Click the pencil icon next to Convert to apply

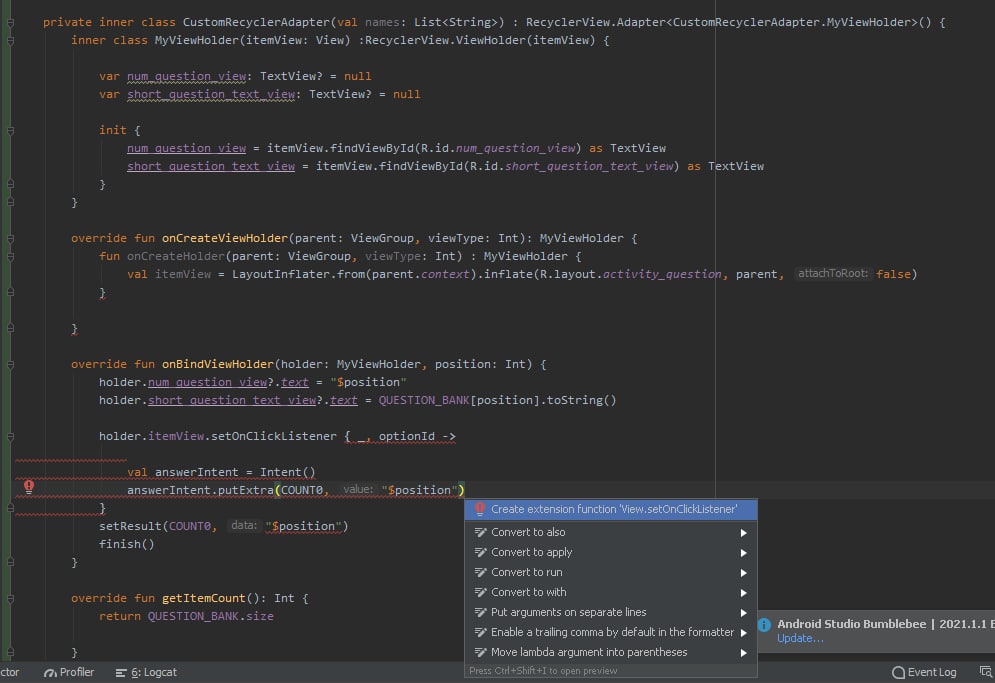click(x=480, y=552)
